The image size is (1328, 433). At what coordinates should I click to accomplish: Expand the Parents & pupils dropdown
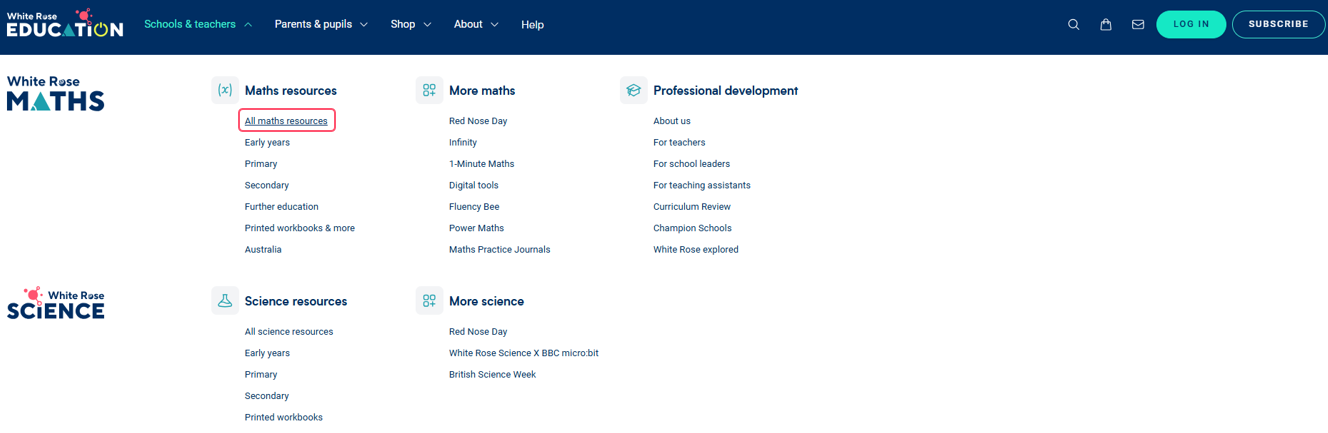pos(321,24)
